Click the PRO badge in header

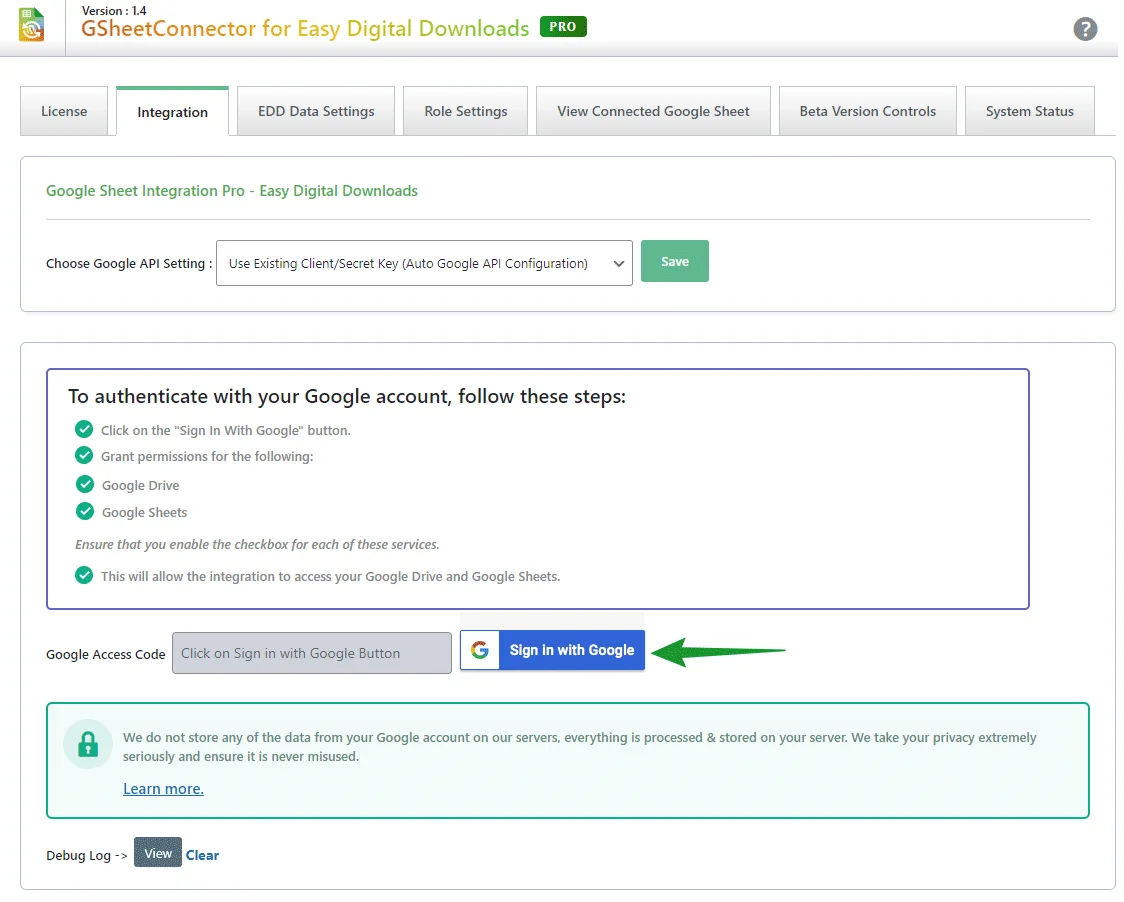(563, 27)
